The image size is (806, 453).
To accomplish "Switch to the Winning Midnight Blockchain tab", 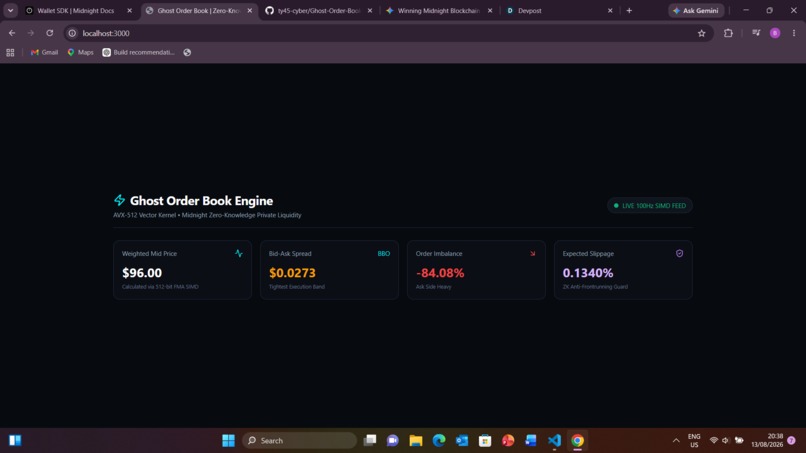I will click(438, 10).
